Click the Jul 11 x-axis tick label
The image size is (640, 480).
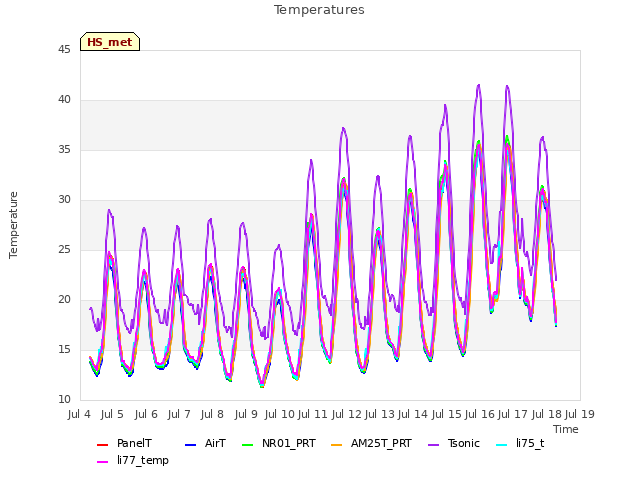313,414
